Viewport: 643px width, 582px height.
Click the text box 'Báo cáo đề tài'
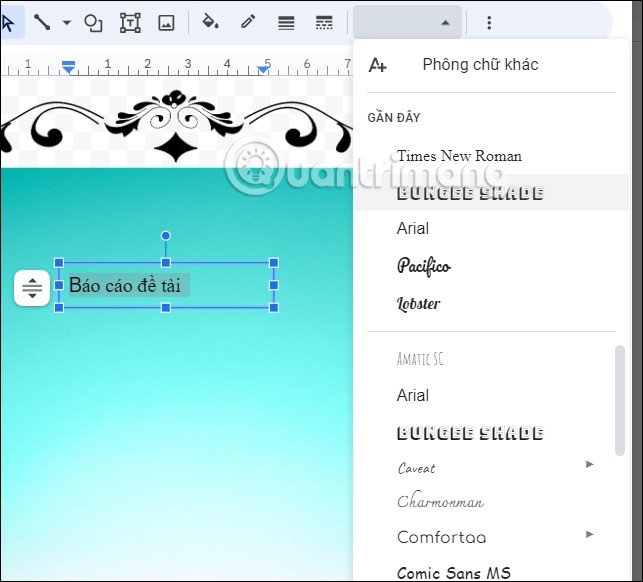pos(125,286)
